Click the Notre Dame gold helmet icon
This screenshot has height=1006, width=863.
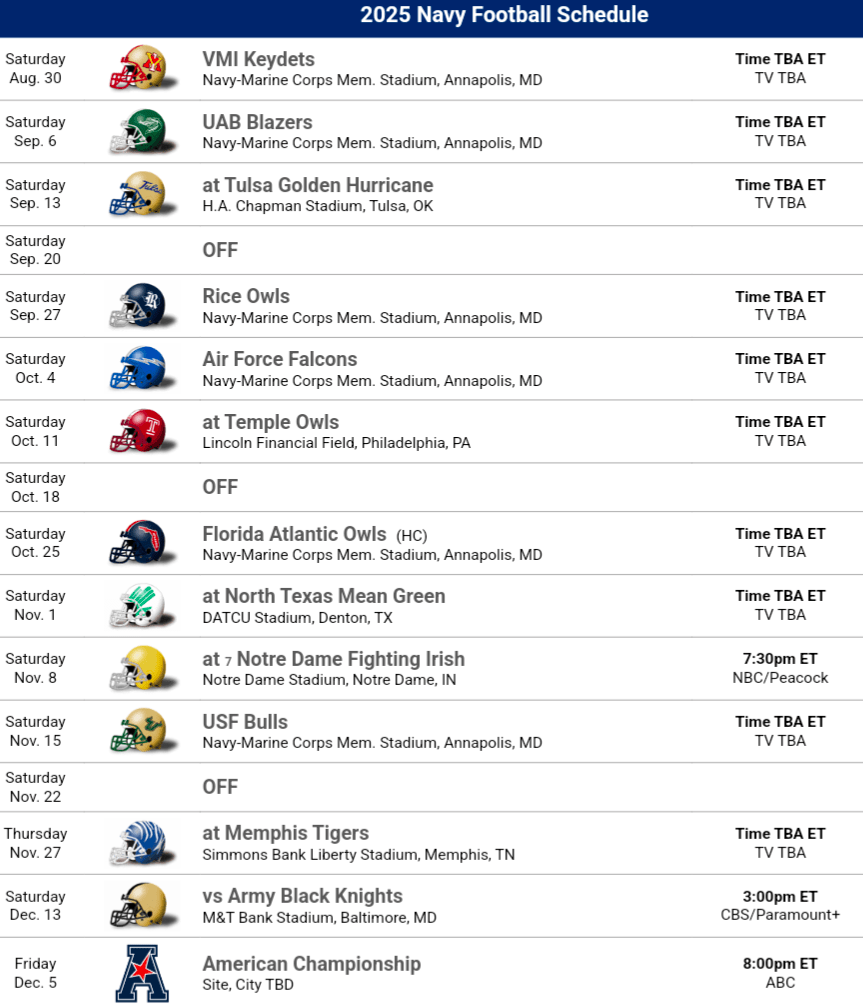(x=138, y=668)
